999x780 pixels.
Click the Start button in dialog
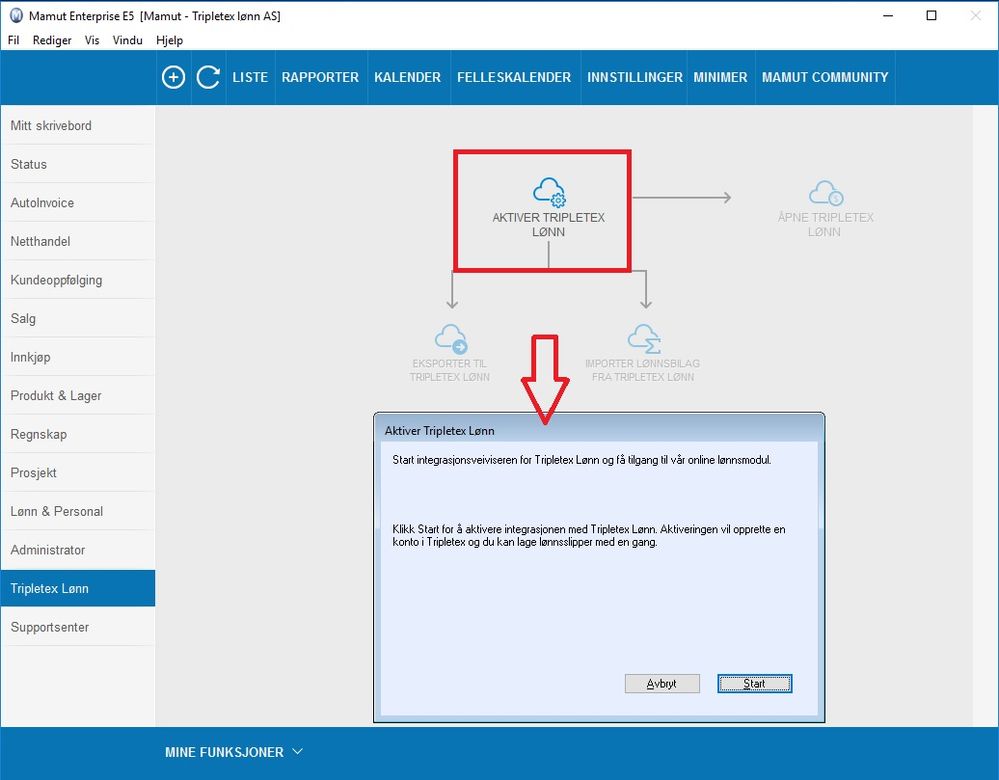(754, 683)
